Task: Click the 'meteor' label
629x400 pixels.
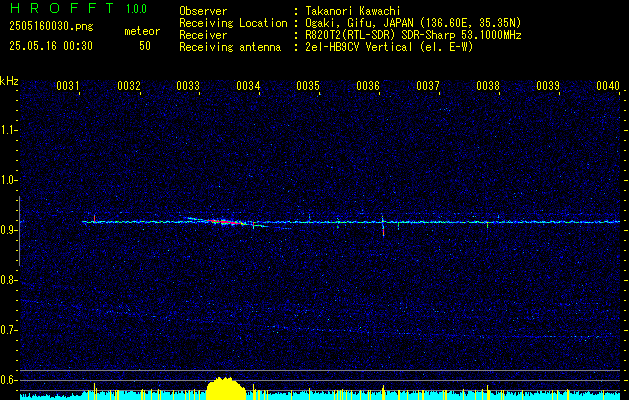Action: pyautogui.click(x=142, y=31)
